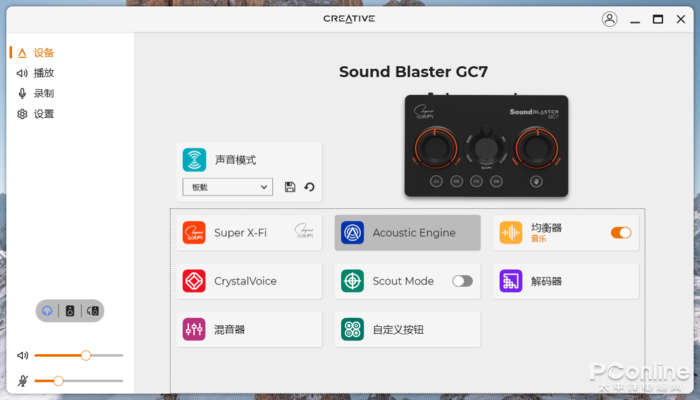Click the orange Super X-Fi app icon

[x=194, y=233]
